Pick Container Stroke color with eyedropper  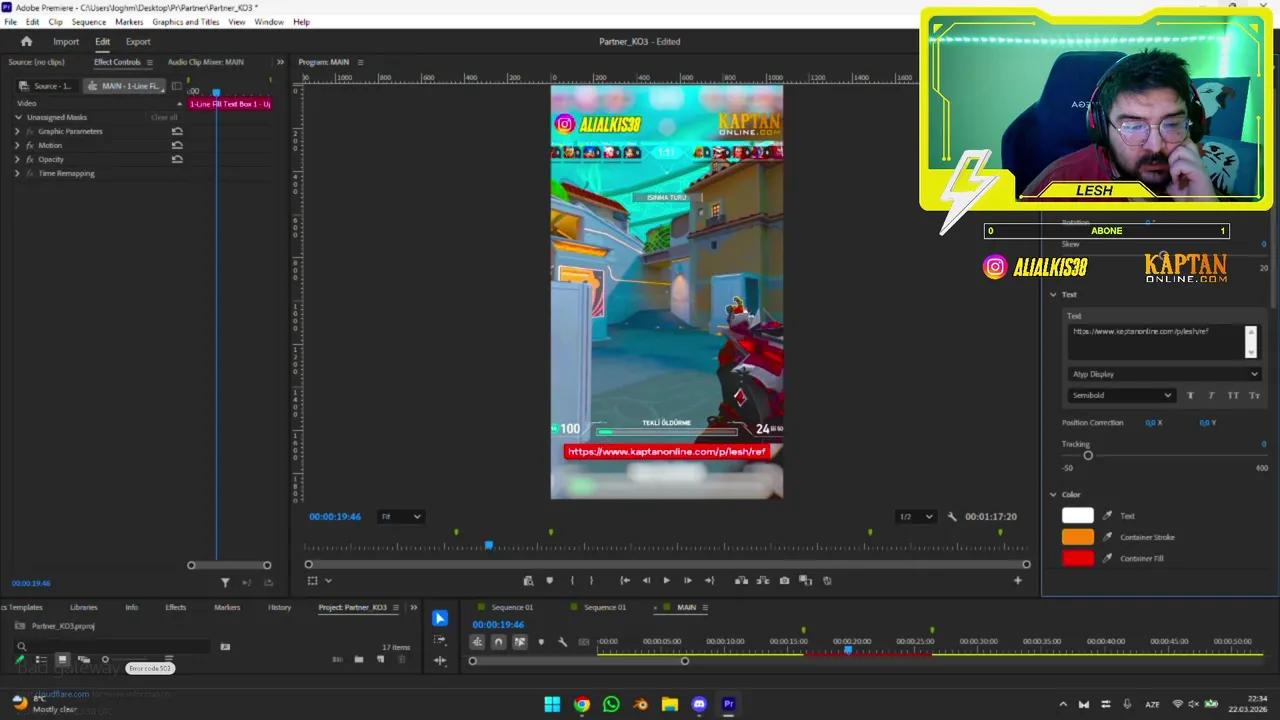(1107, 537)
